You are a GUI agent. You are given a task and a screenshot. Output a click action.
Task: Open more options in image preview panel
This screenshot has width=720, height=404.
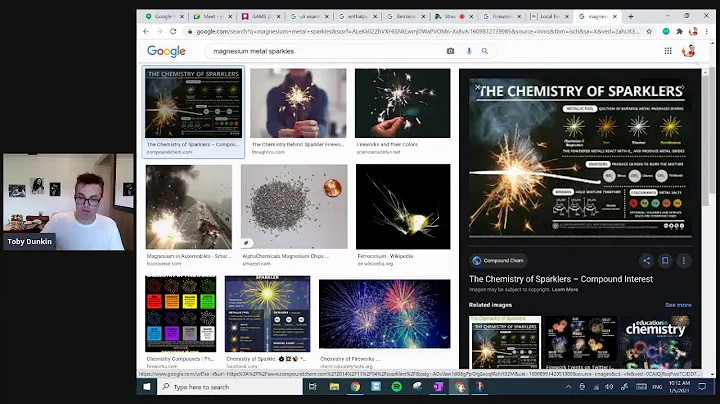click(x=684, y=261)
